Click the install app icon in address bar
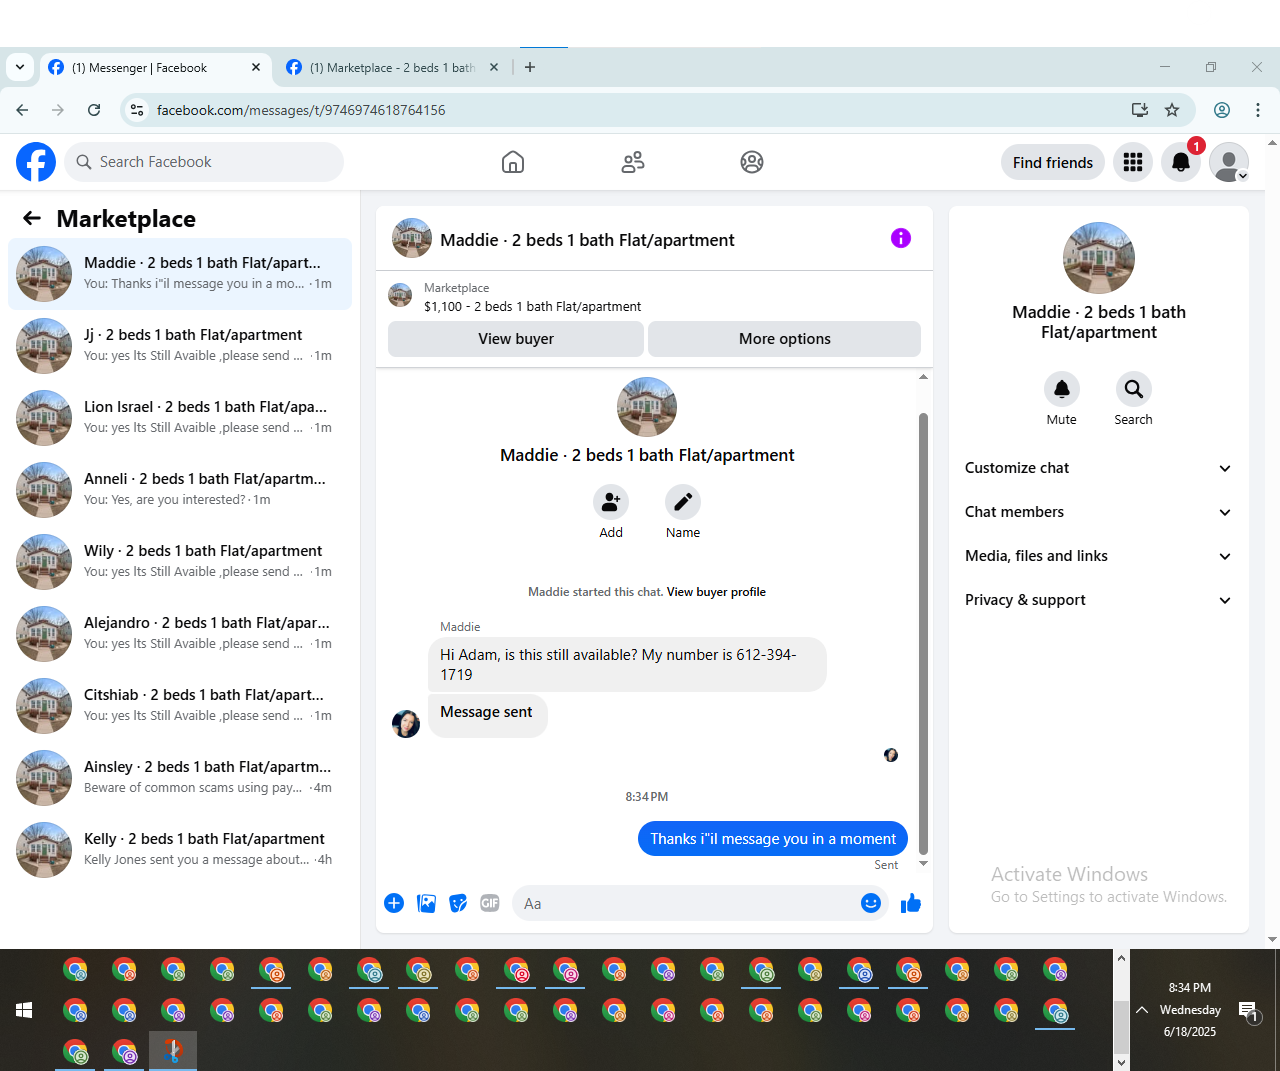Viewport: 1280px width, 1071px height. (x=1139, y=110)
